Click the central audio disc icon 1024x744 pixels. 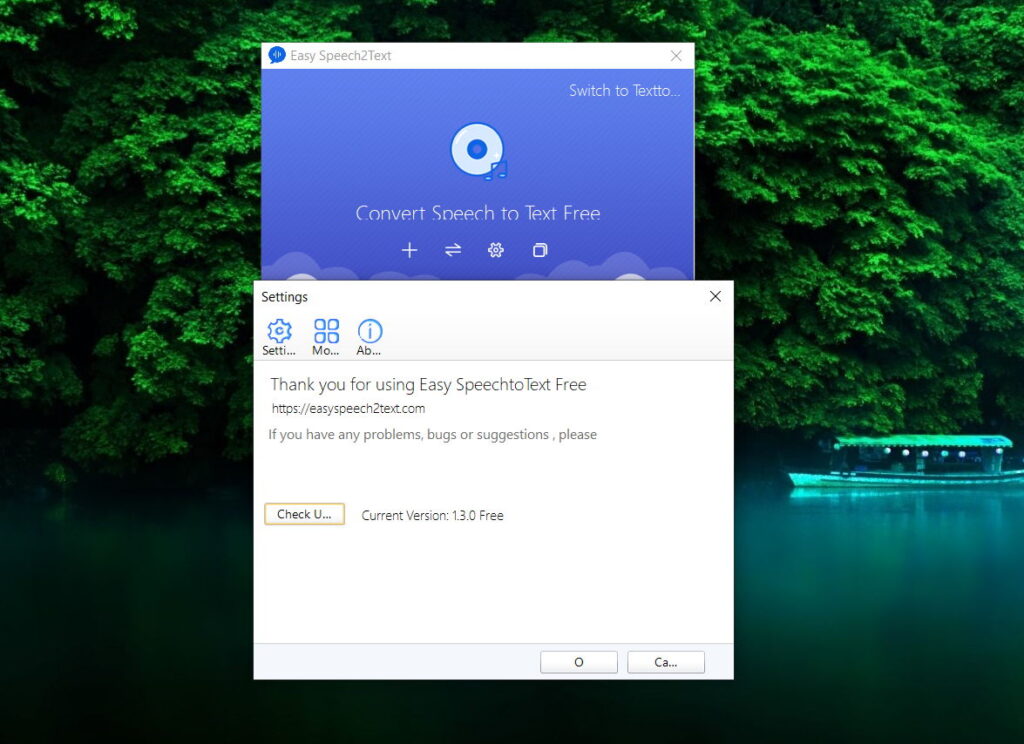(478, 151)
